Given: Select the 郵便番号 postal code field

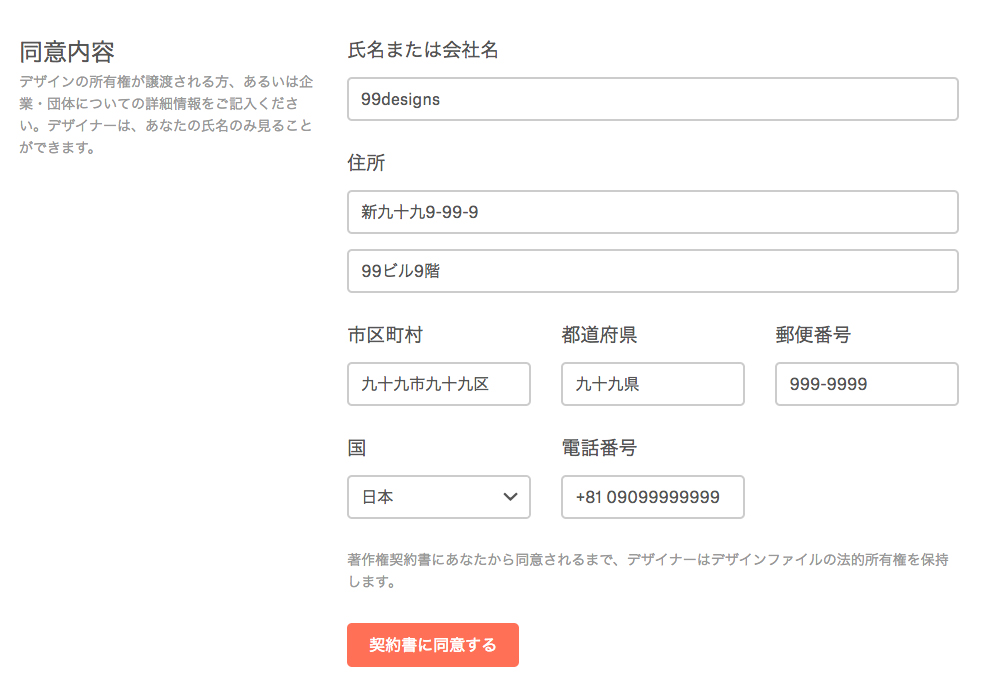Looking at the screenshot, I should [866, 384].
